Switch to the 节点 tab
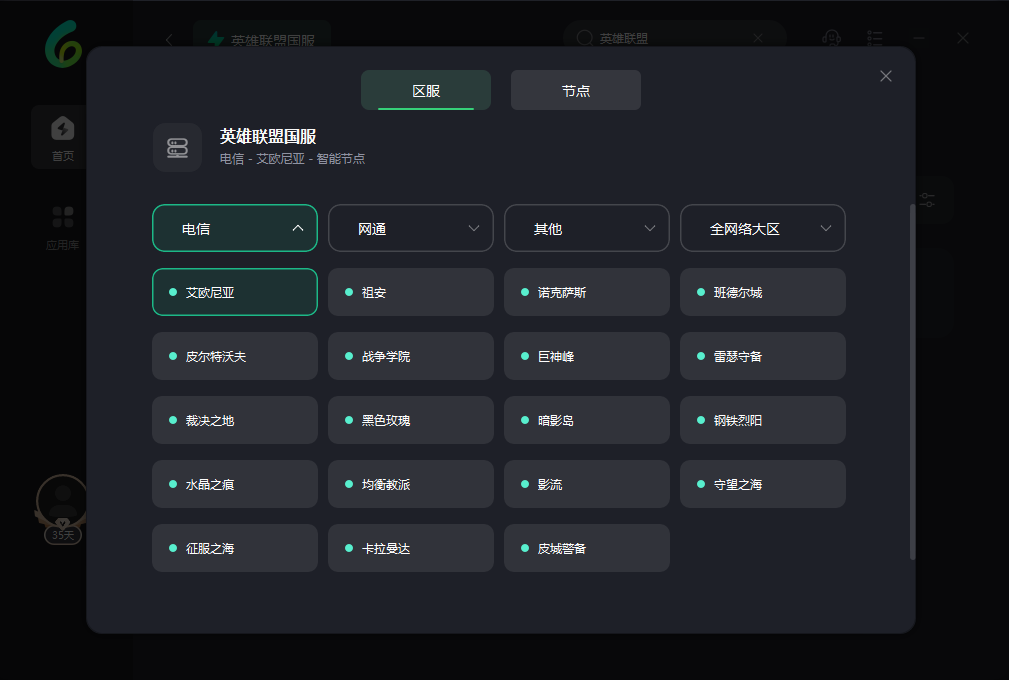 pyautogui.click(x=576, y=90)
